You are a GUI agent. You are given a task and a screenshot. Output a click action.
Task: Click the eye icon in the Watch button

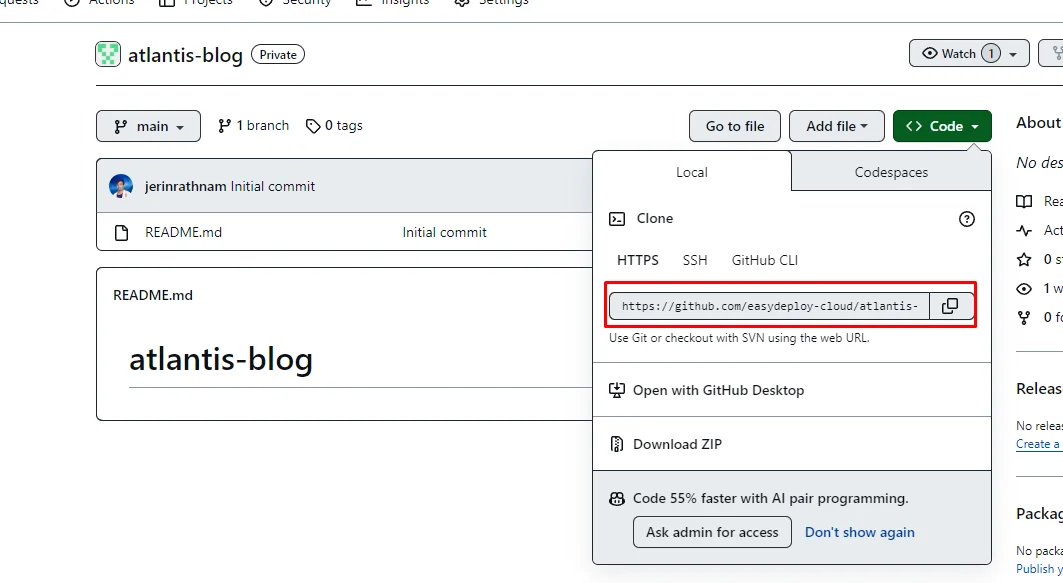click(929, 54)
